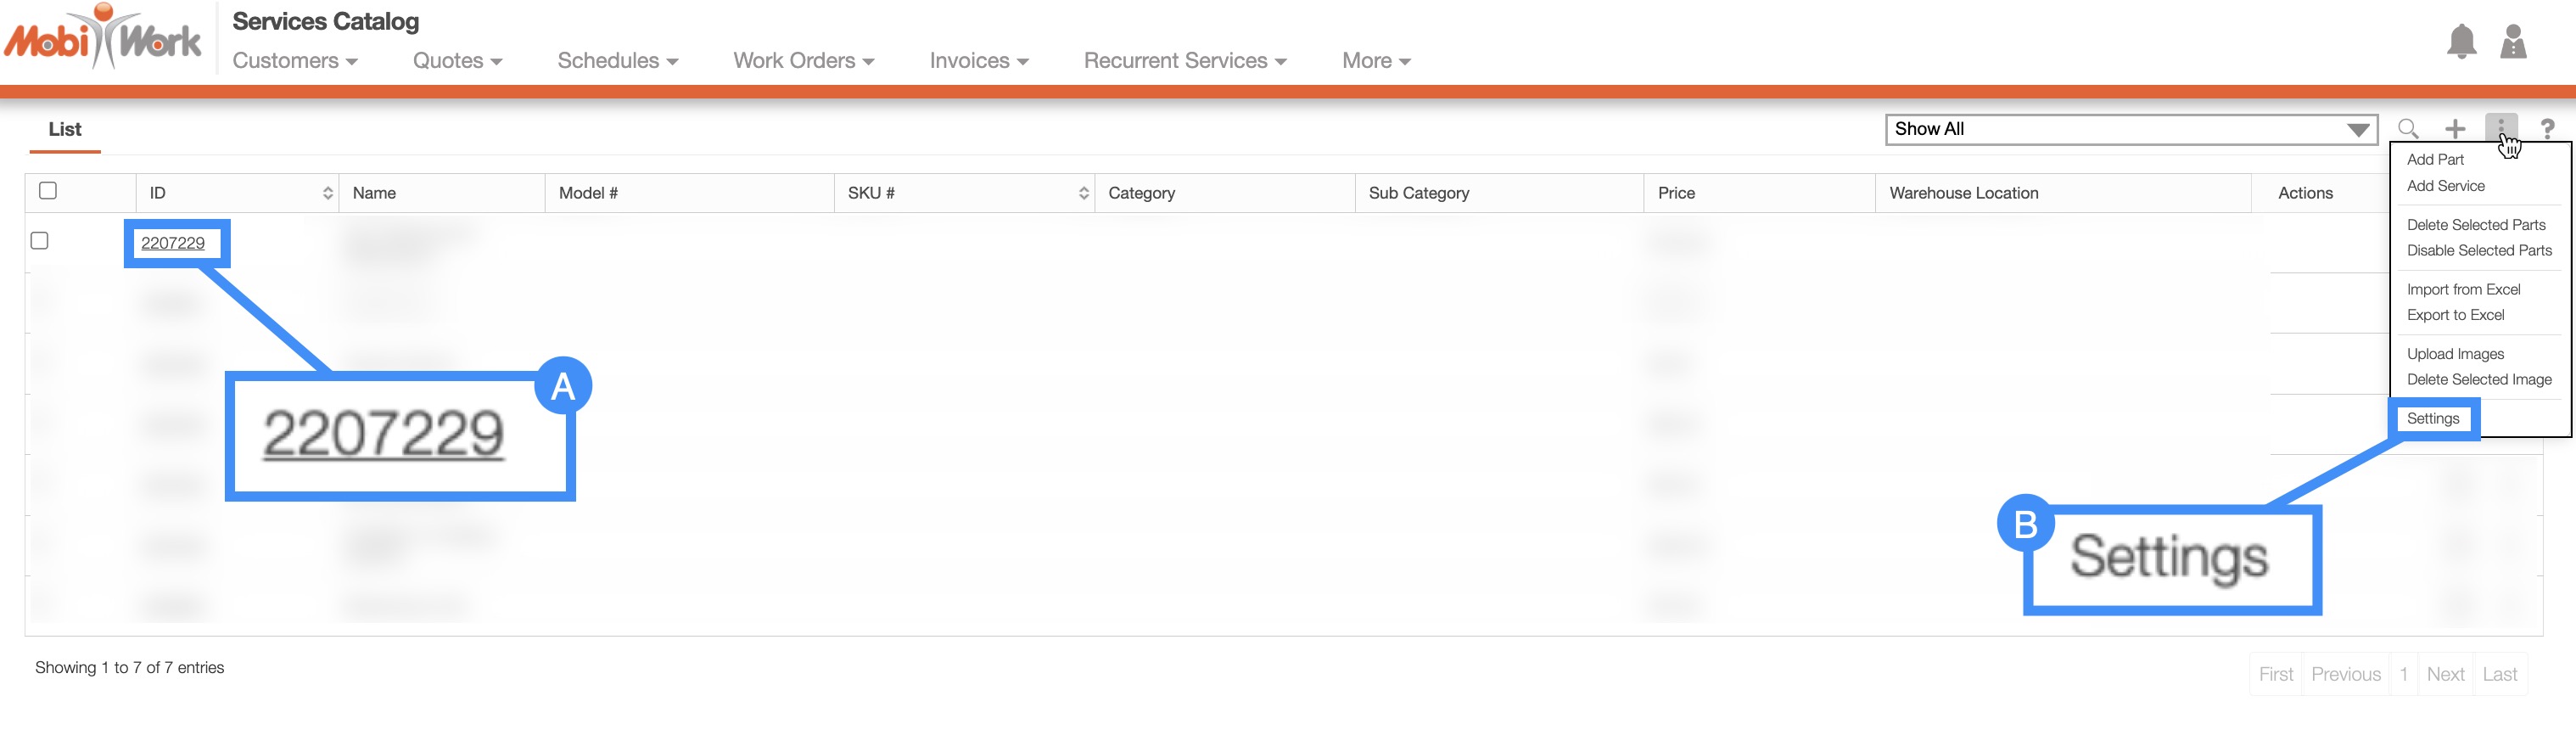The width and height of the screenshot is (2576, 752).
Task: Click the MobiWork logo
Action: [104, 40]
